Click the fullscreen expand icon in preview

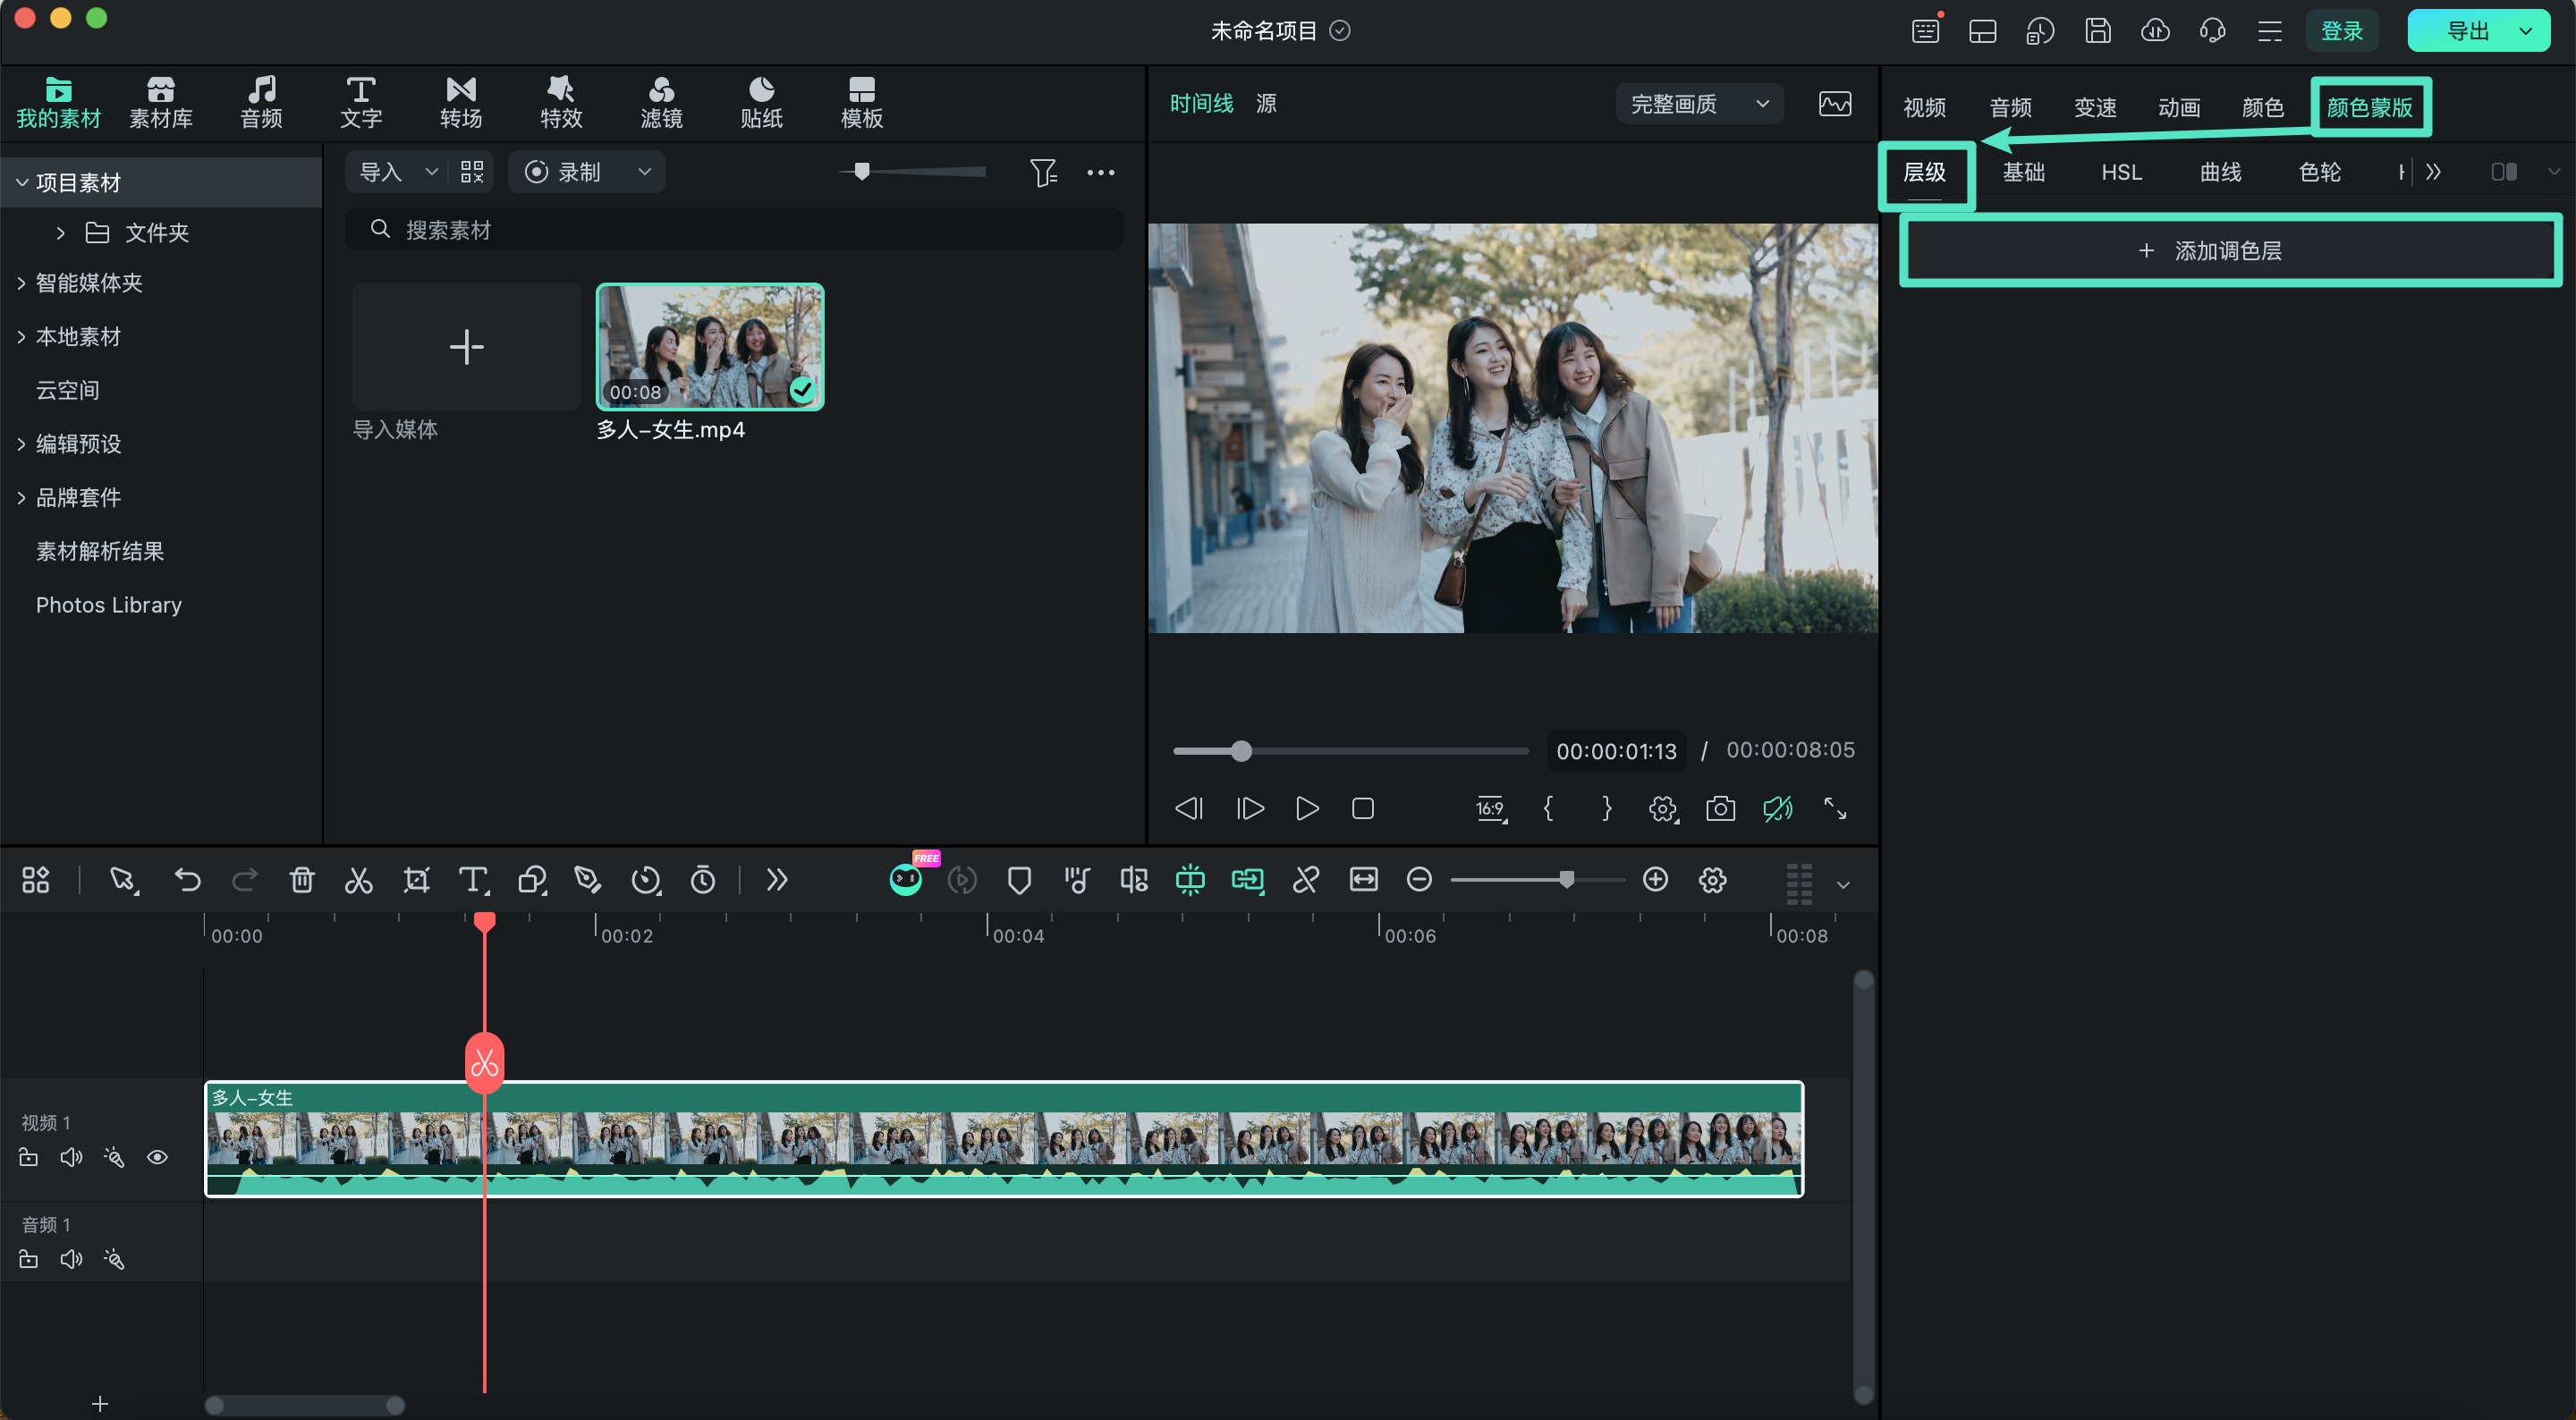1835,808
